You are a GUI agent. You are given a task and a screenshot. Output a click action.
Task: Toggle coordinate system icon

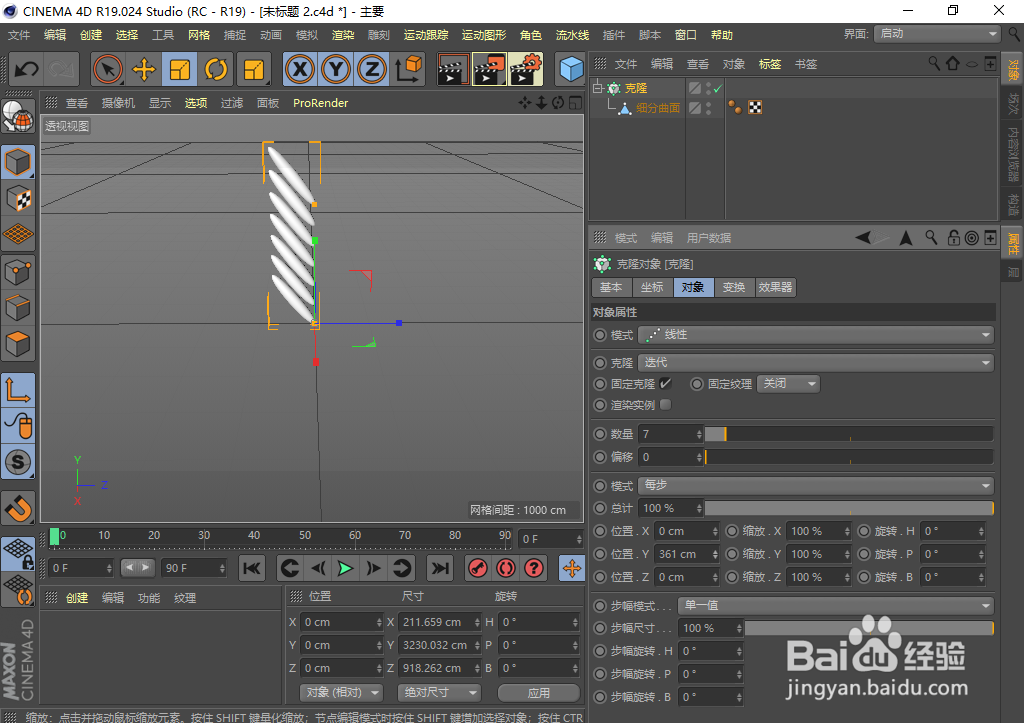coord(408,69)
